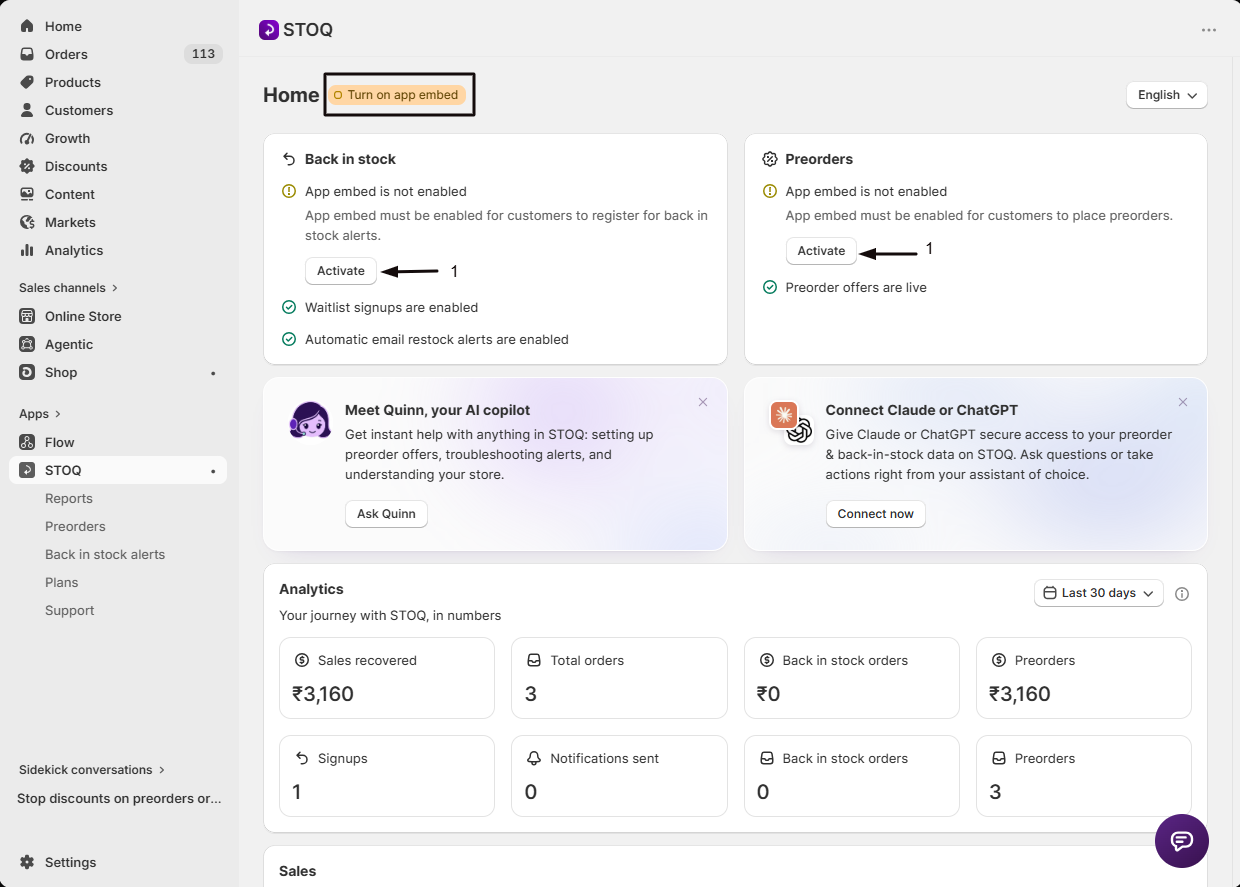Activate app embed for Preorders

(821, 251)
